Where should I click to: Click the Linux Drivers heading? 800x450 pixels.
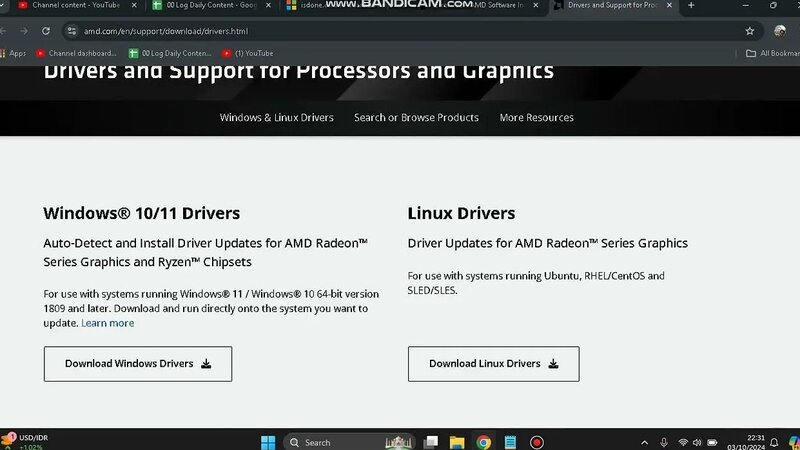click(461, 213)
